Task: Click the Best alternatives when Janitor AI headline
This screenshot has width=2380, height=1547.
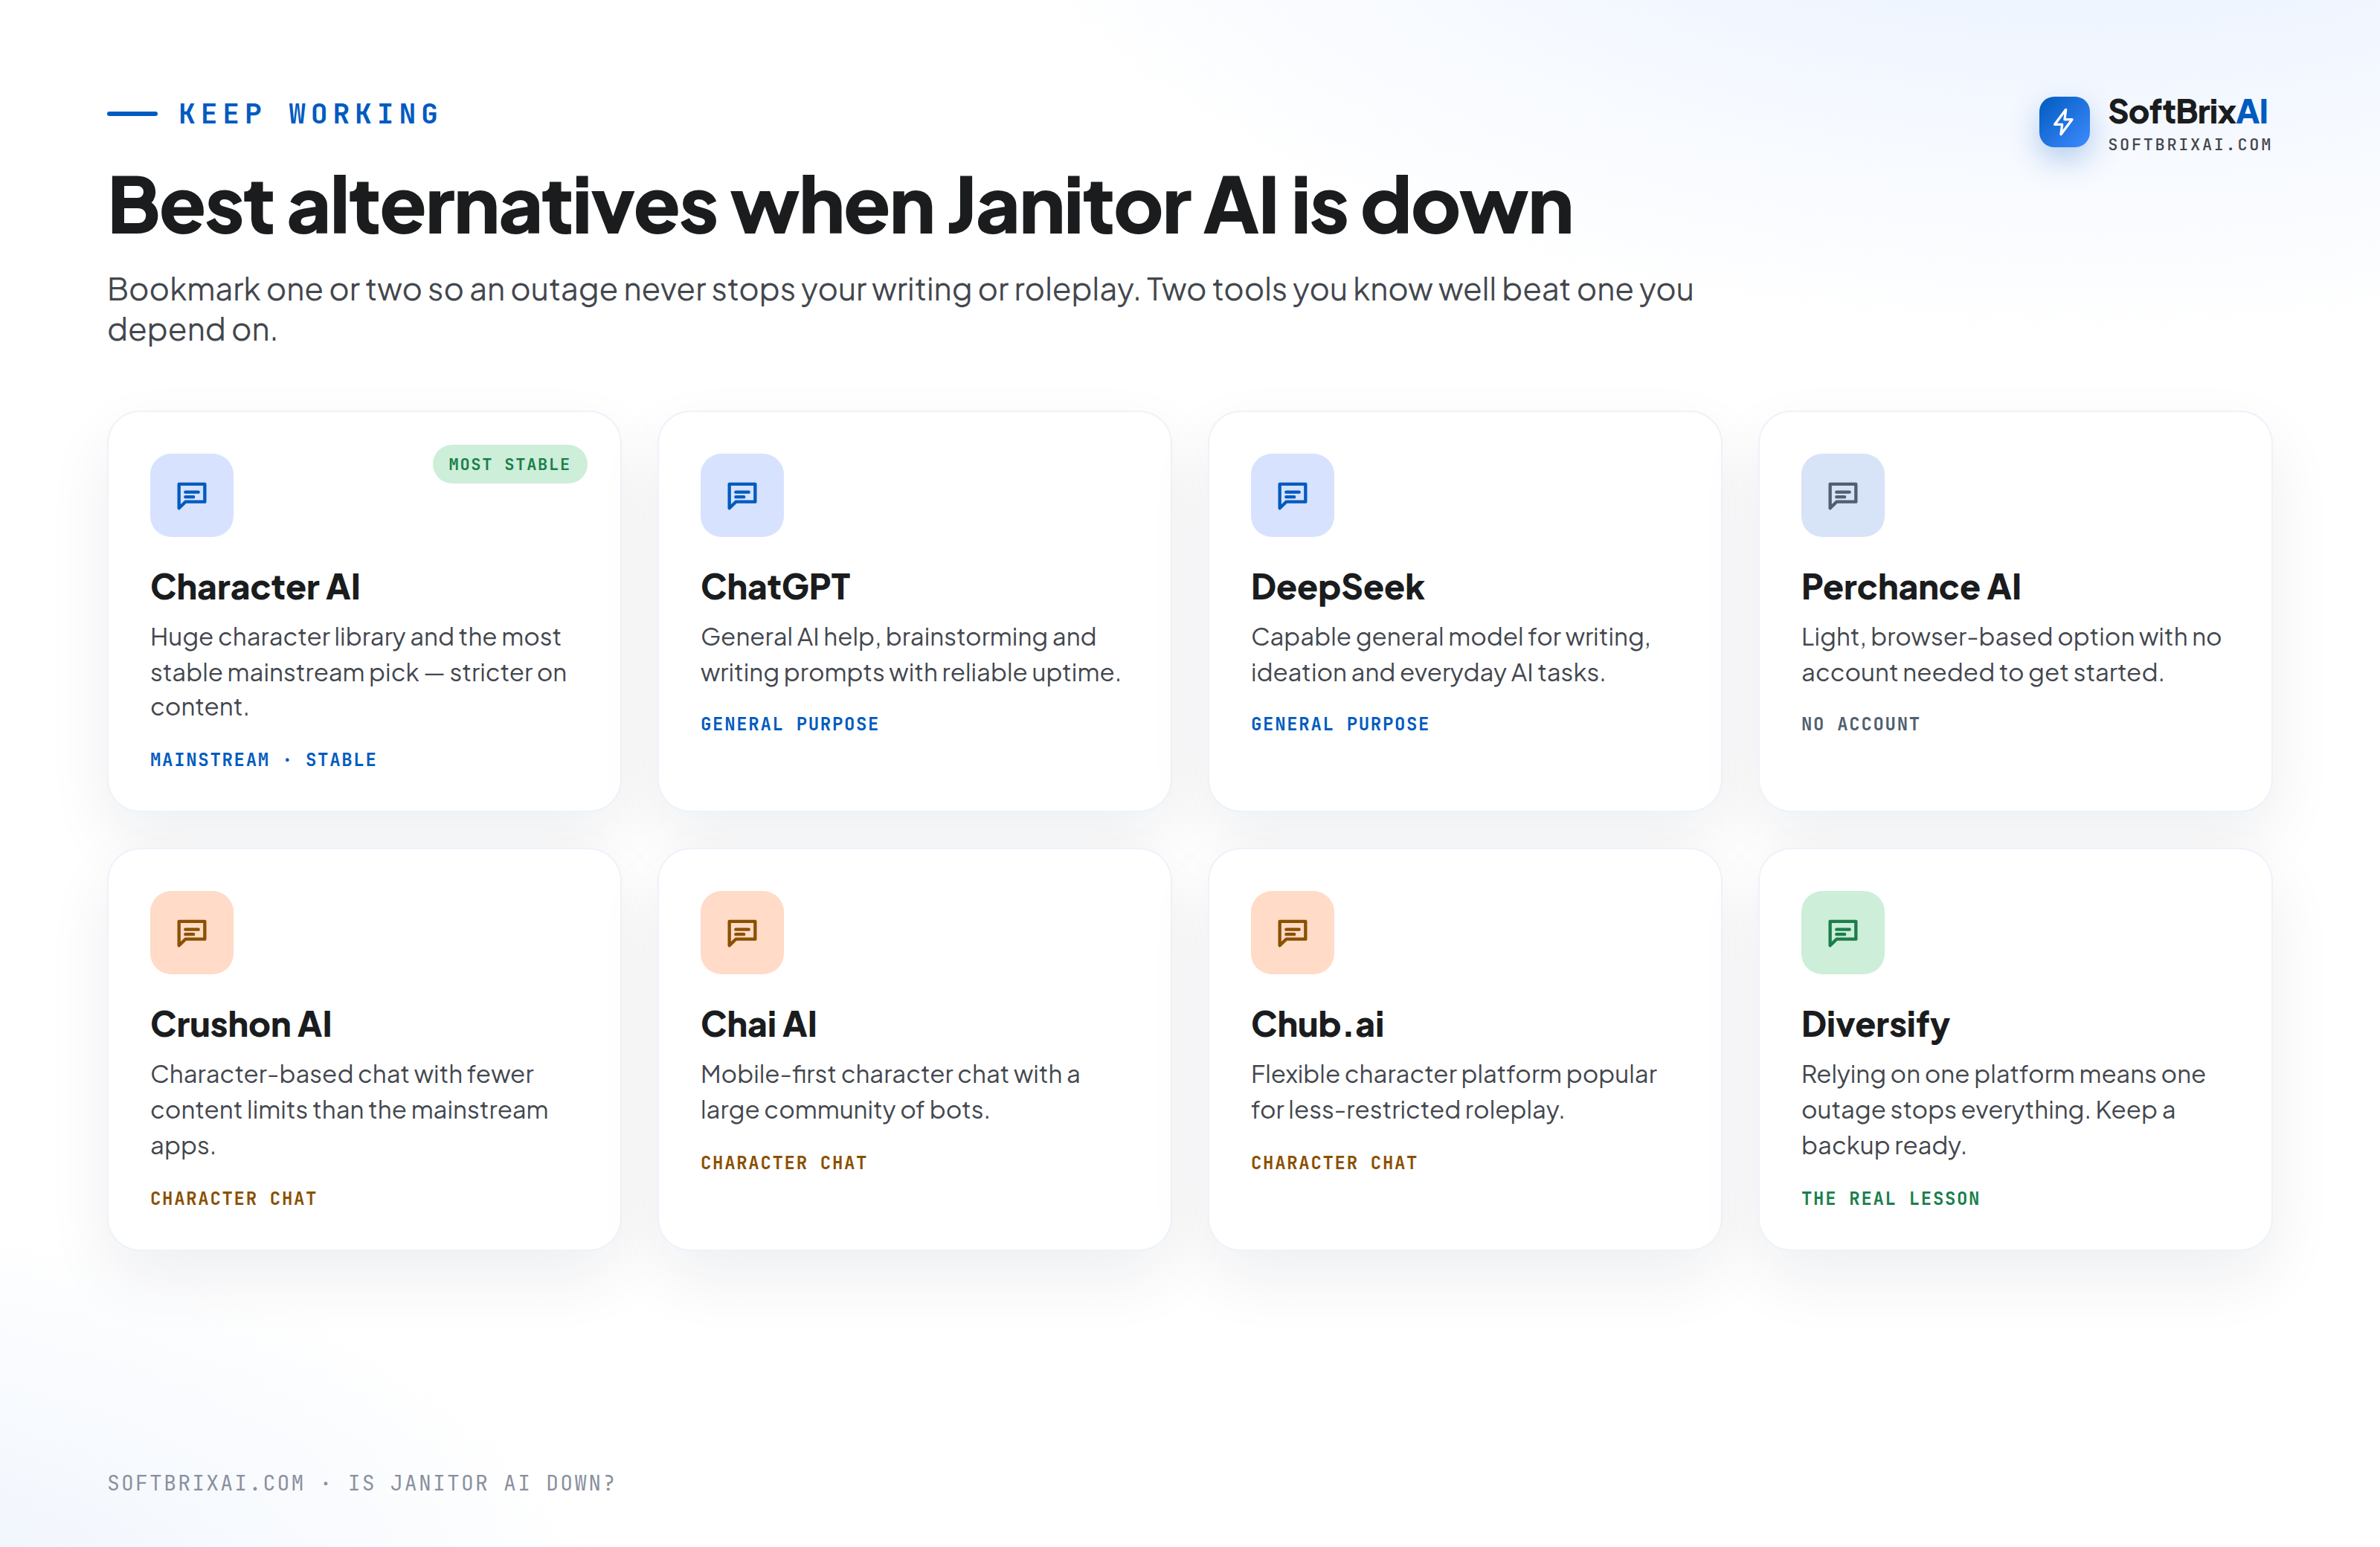Action: (x=840, y=206)
